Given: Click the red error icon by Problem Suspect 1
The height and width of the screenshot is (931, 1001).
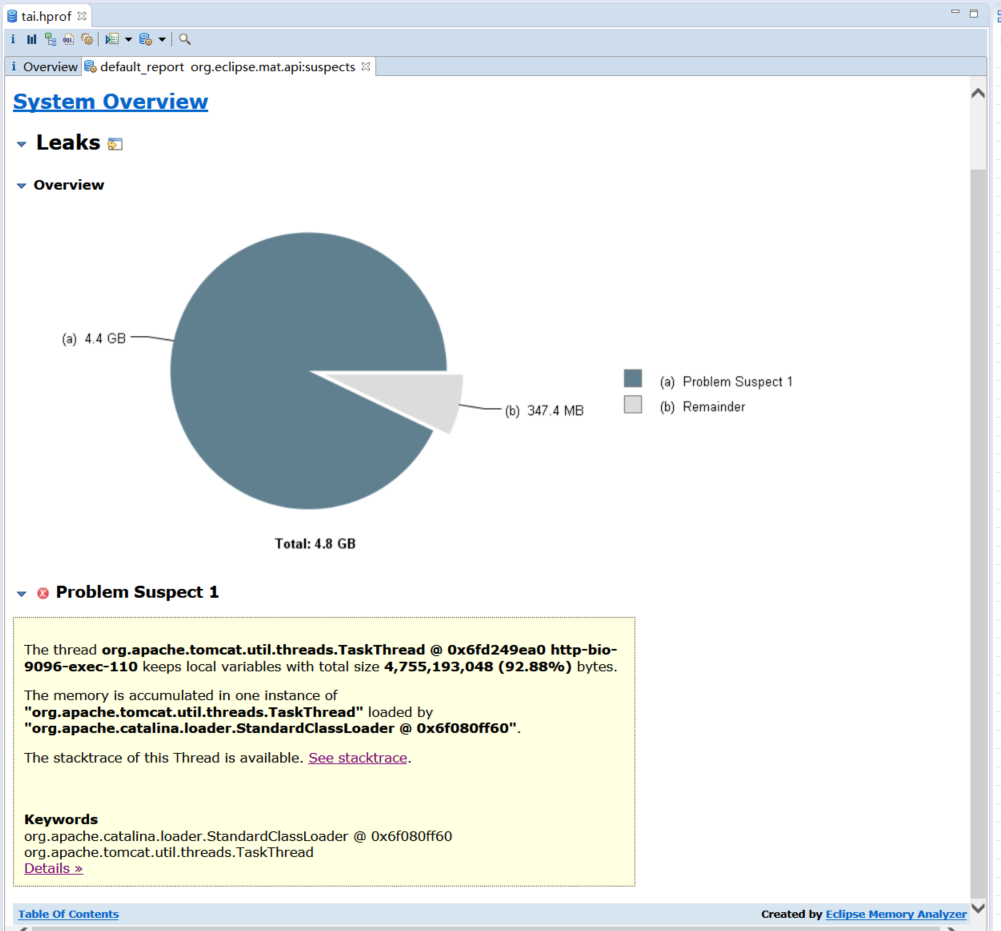Looking at the screenshot, I should (43, 593).
